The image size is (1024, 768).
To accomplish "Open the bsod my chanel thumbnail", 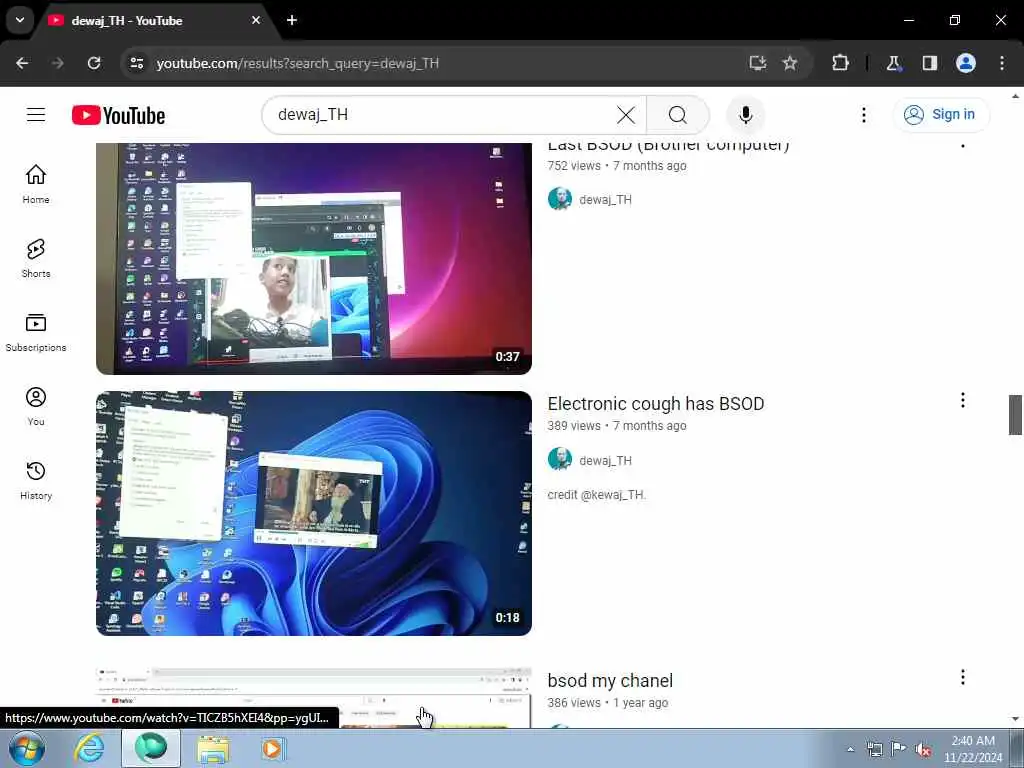I will [x=314, y=698].
